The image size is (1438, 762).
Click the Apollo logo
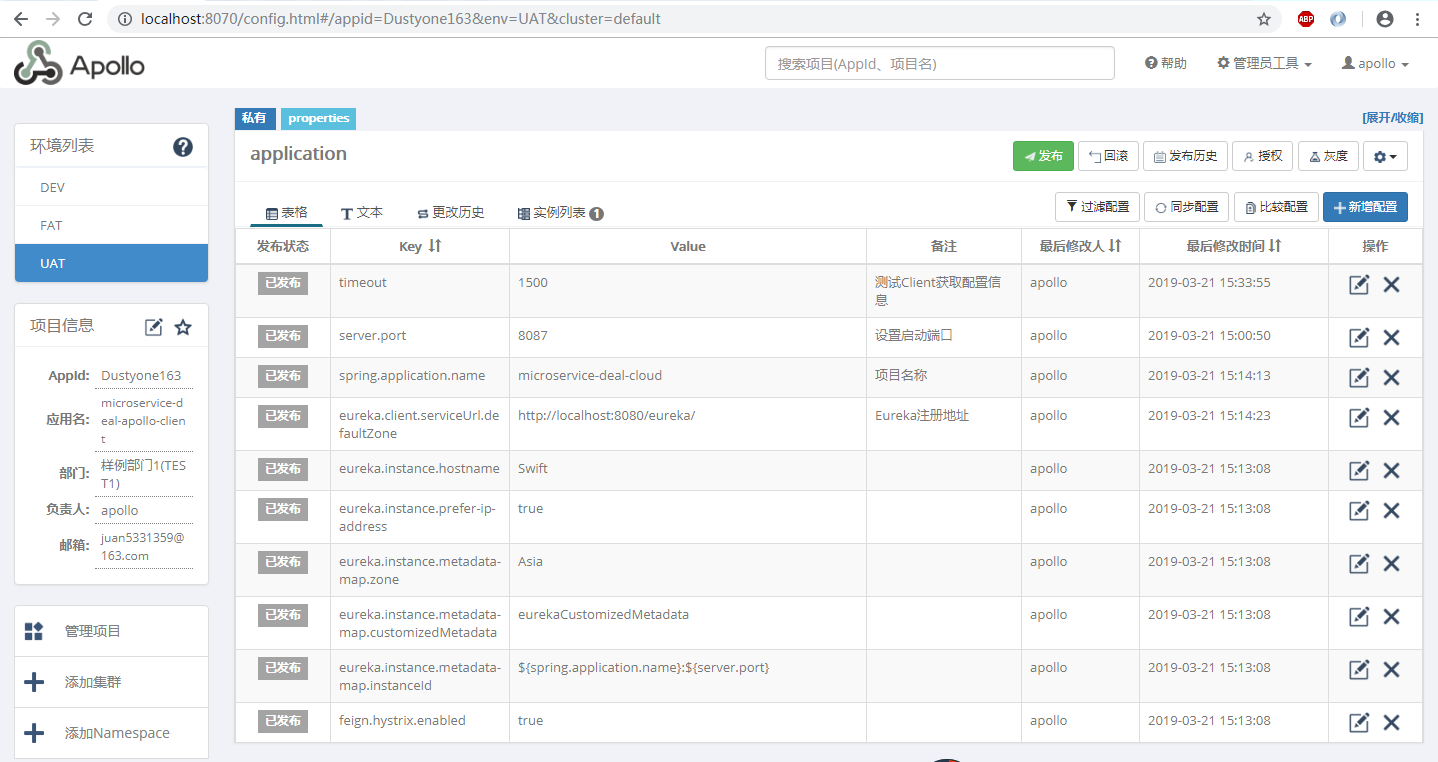click(x=79, y=64)
